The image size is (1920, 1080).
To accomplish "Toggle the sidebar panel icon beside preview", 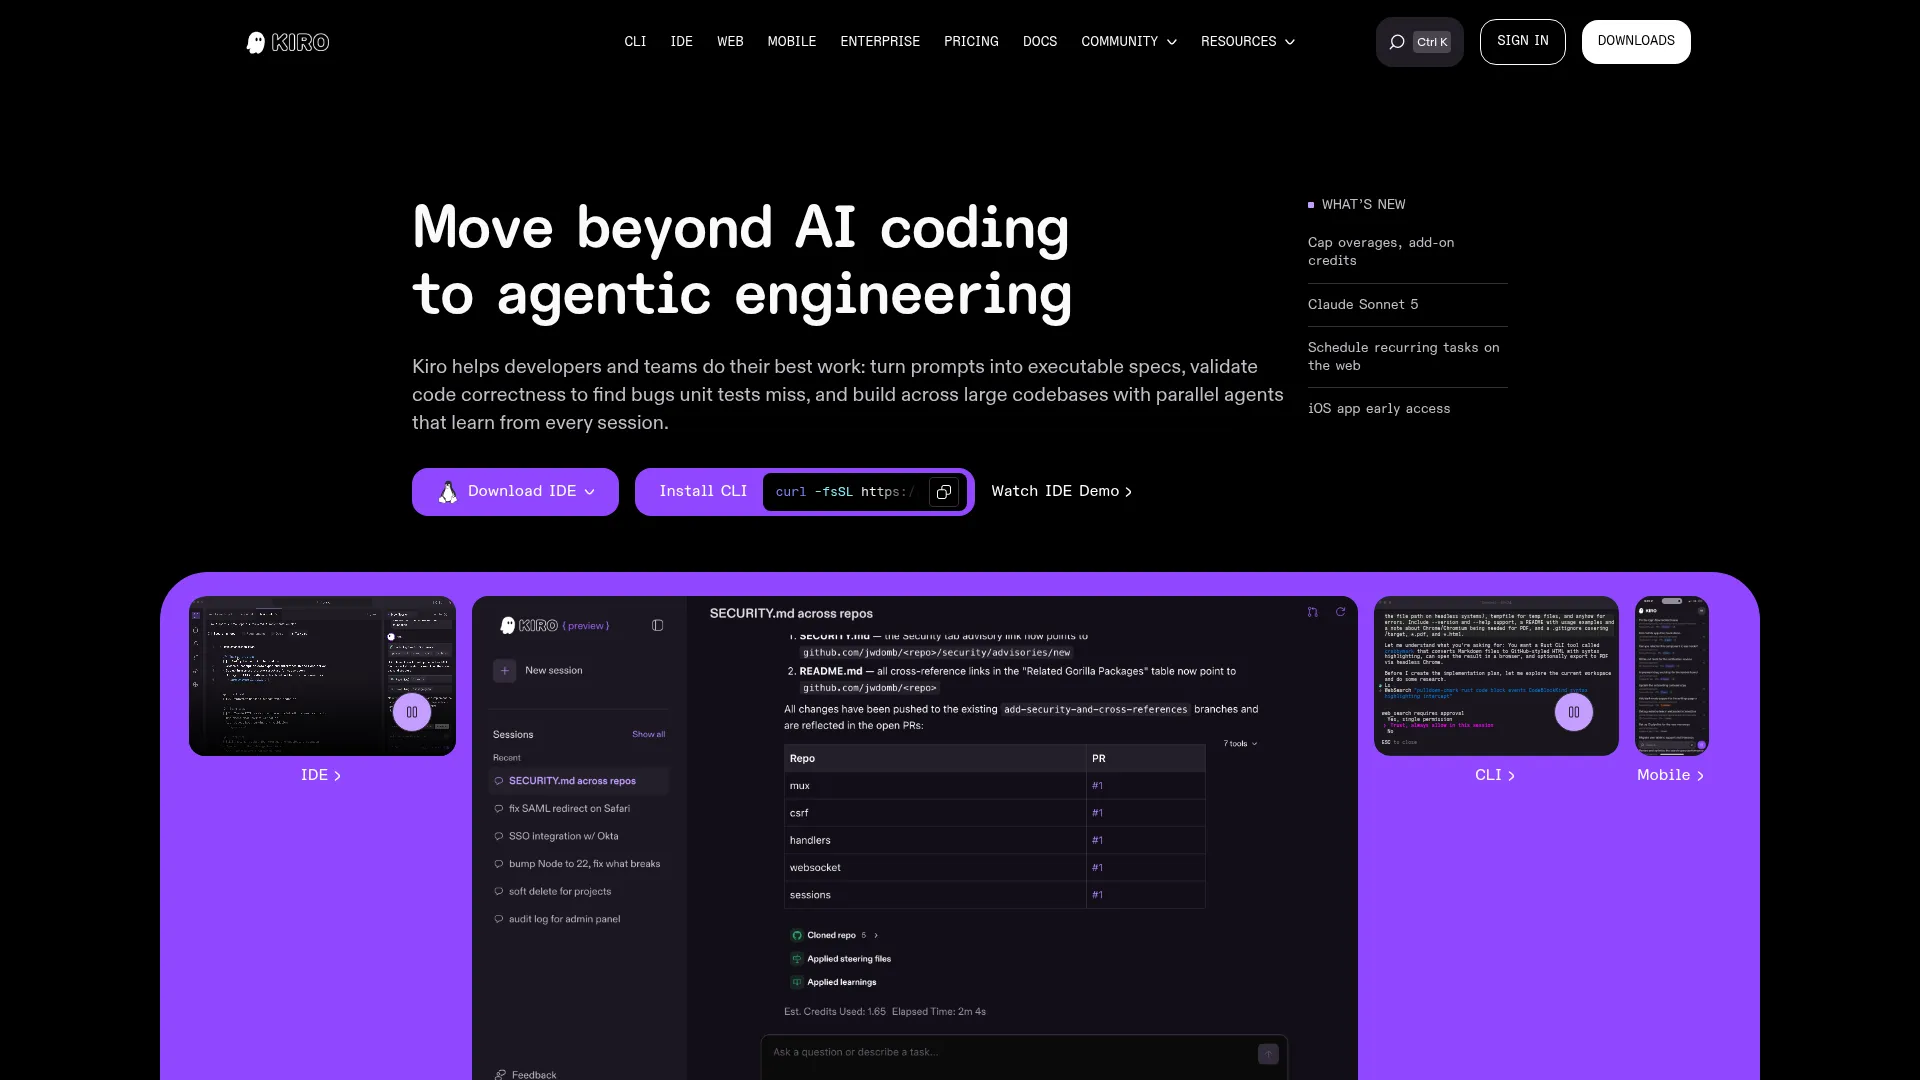I will pos(657,625).
